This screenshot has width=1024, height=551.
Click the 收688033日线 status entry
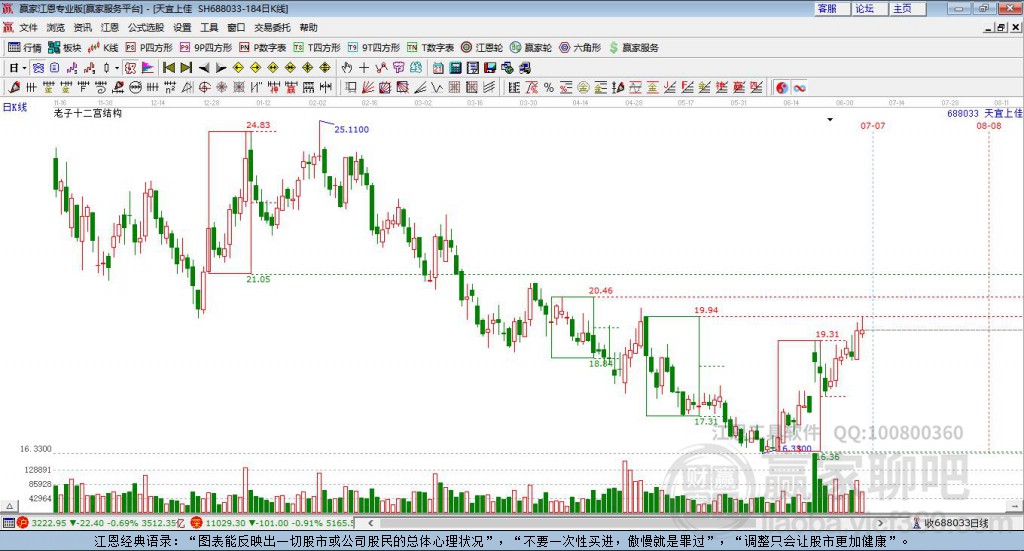tap(952, 523)
